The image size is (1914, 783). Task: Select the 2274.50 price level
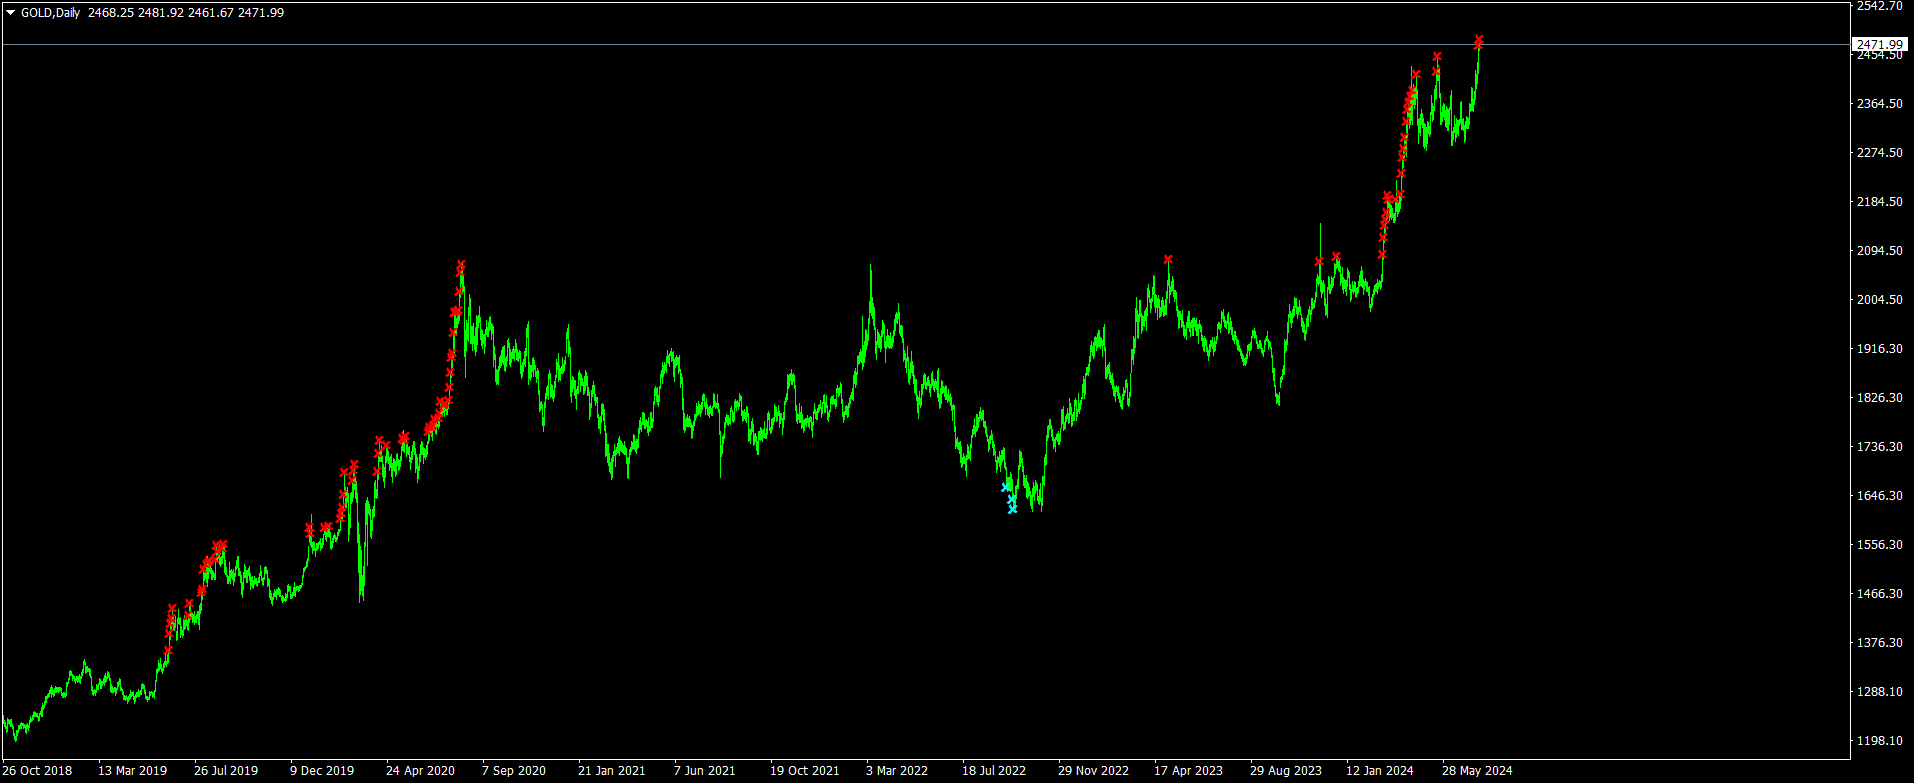pyautogui.click(x=1880, y=153)
